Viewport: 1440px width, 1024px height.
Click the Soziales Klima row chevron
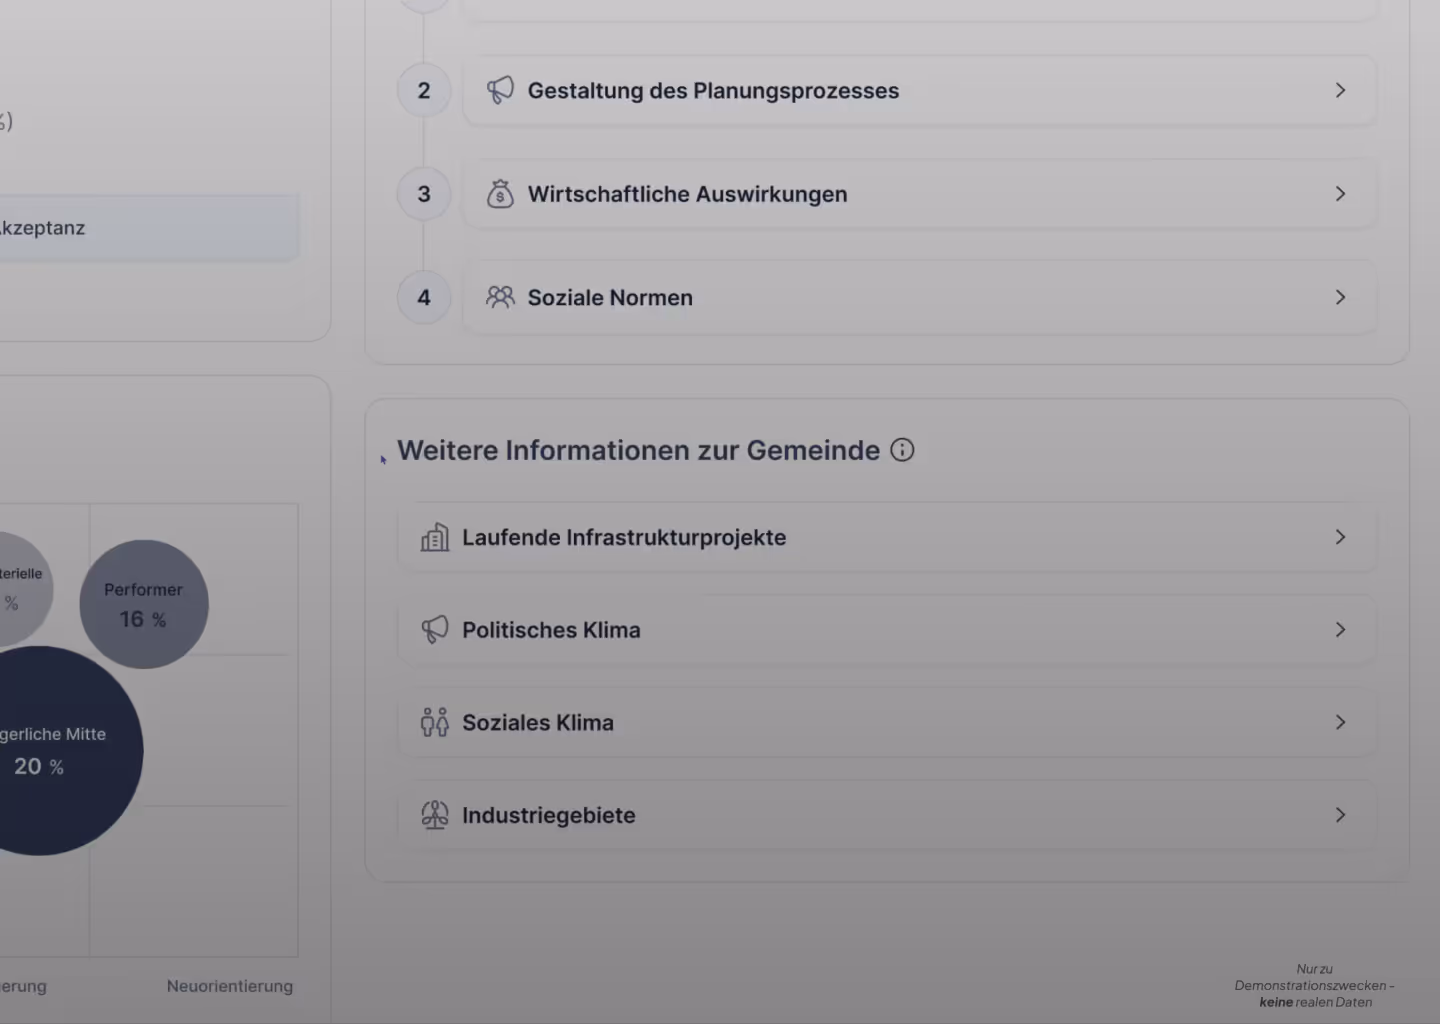(1340, 722)
